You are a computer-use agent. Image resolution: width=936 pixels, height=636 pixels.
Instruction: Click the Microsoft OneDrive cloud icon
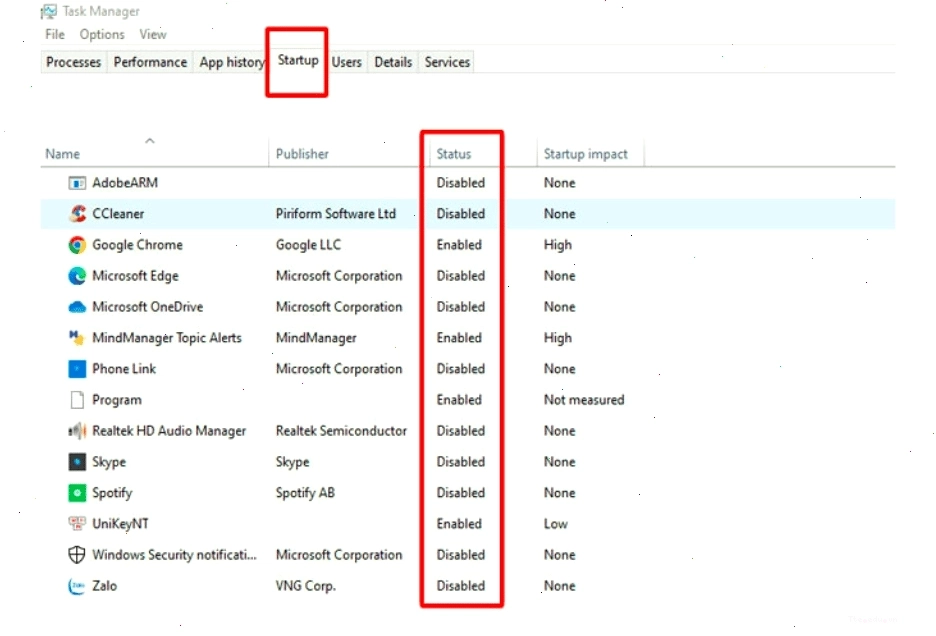(77, 308)
